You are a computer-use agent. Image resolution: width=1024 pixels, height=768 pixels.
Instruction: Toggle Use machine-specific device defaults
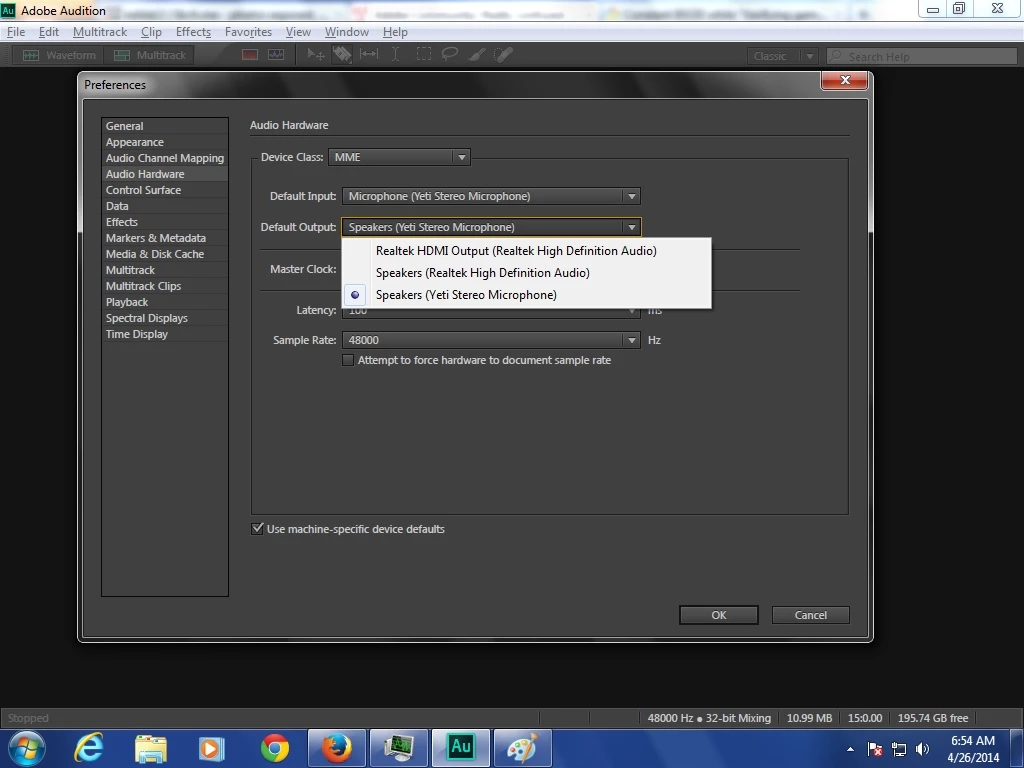(257, 529)
